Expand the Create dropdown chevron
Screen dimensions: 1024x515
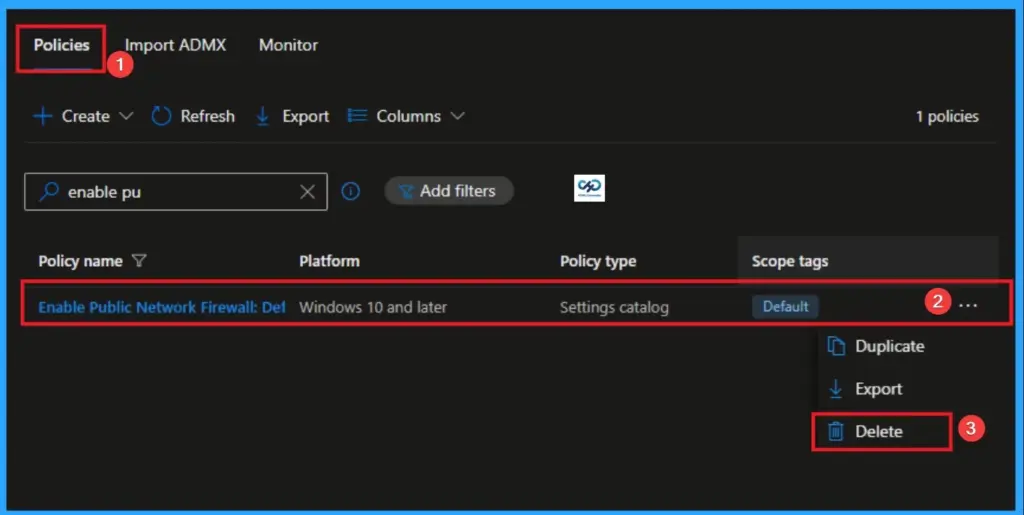[x=126, y=116]
